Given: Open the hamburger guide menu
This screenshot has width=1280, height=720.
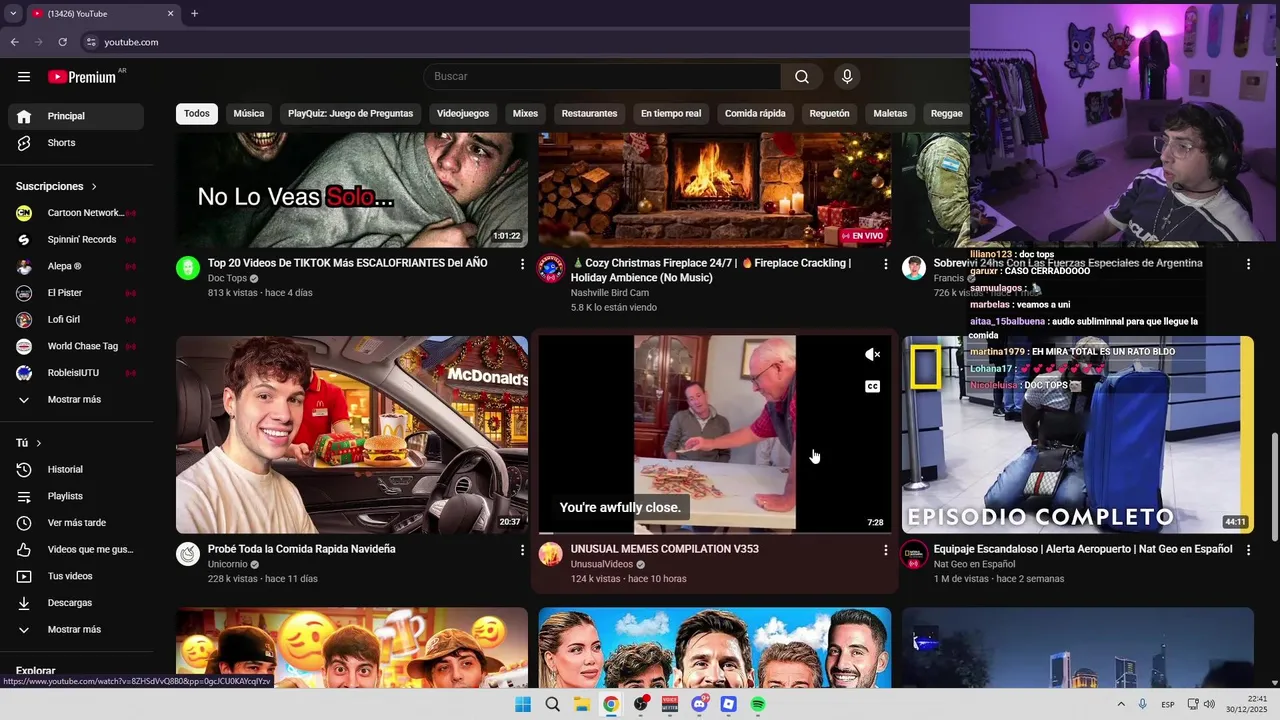Looking at the screenshot, I should (24, 77).
